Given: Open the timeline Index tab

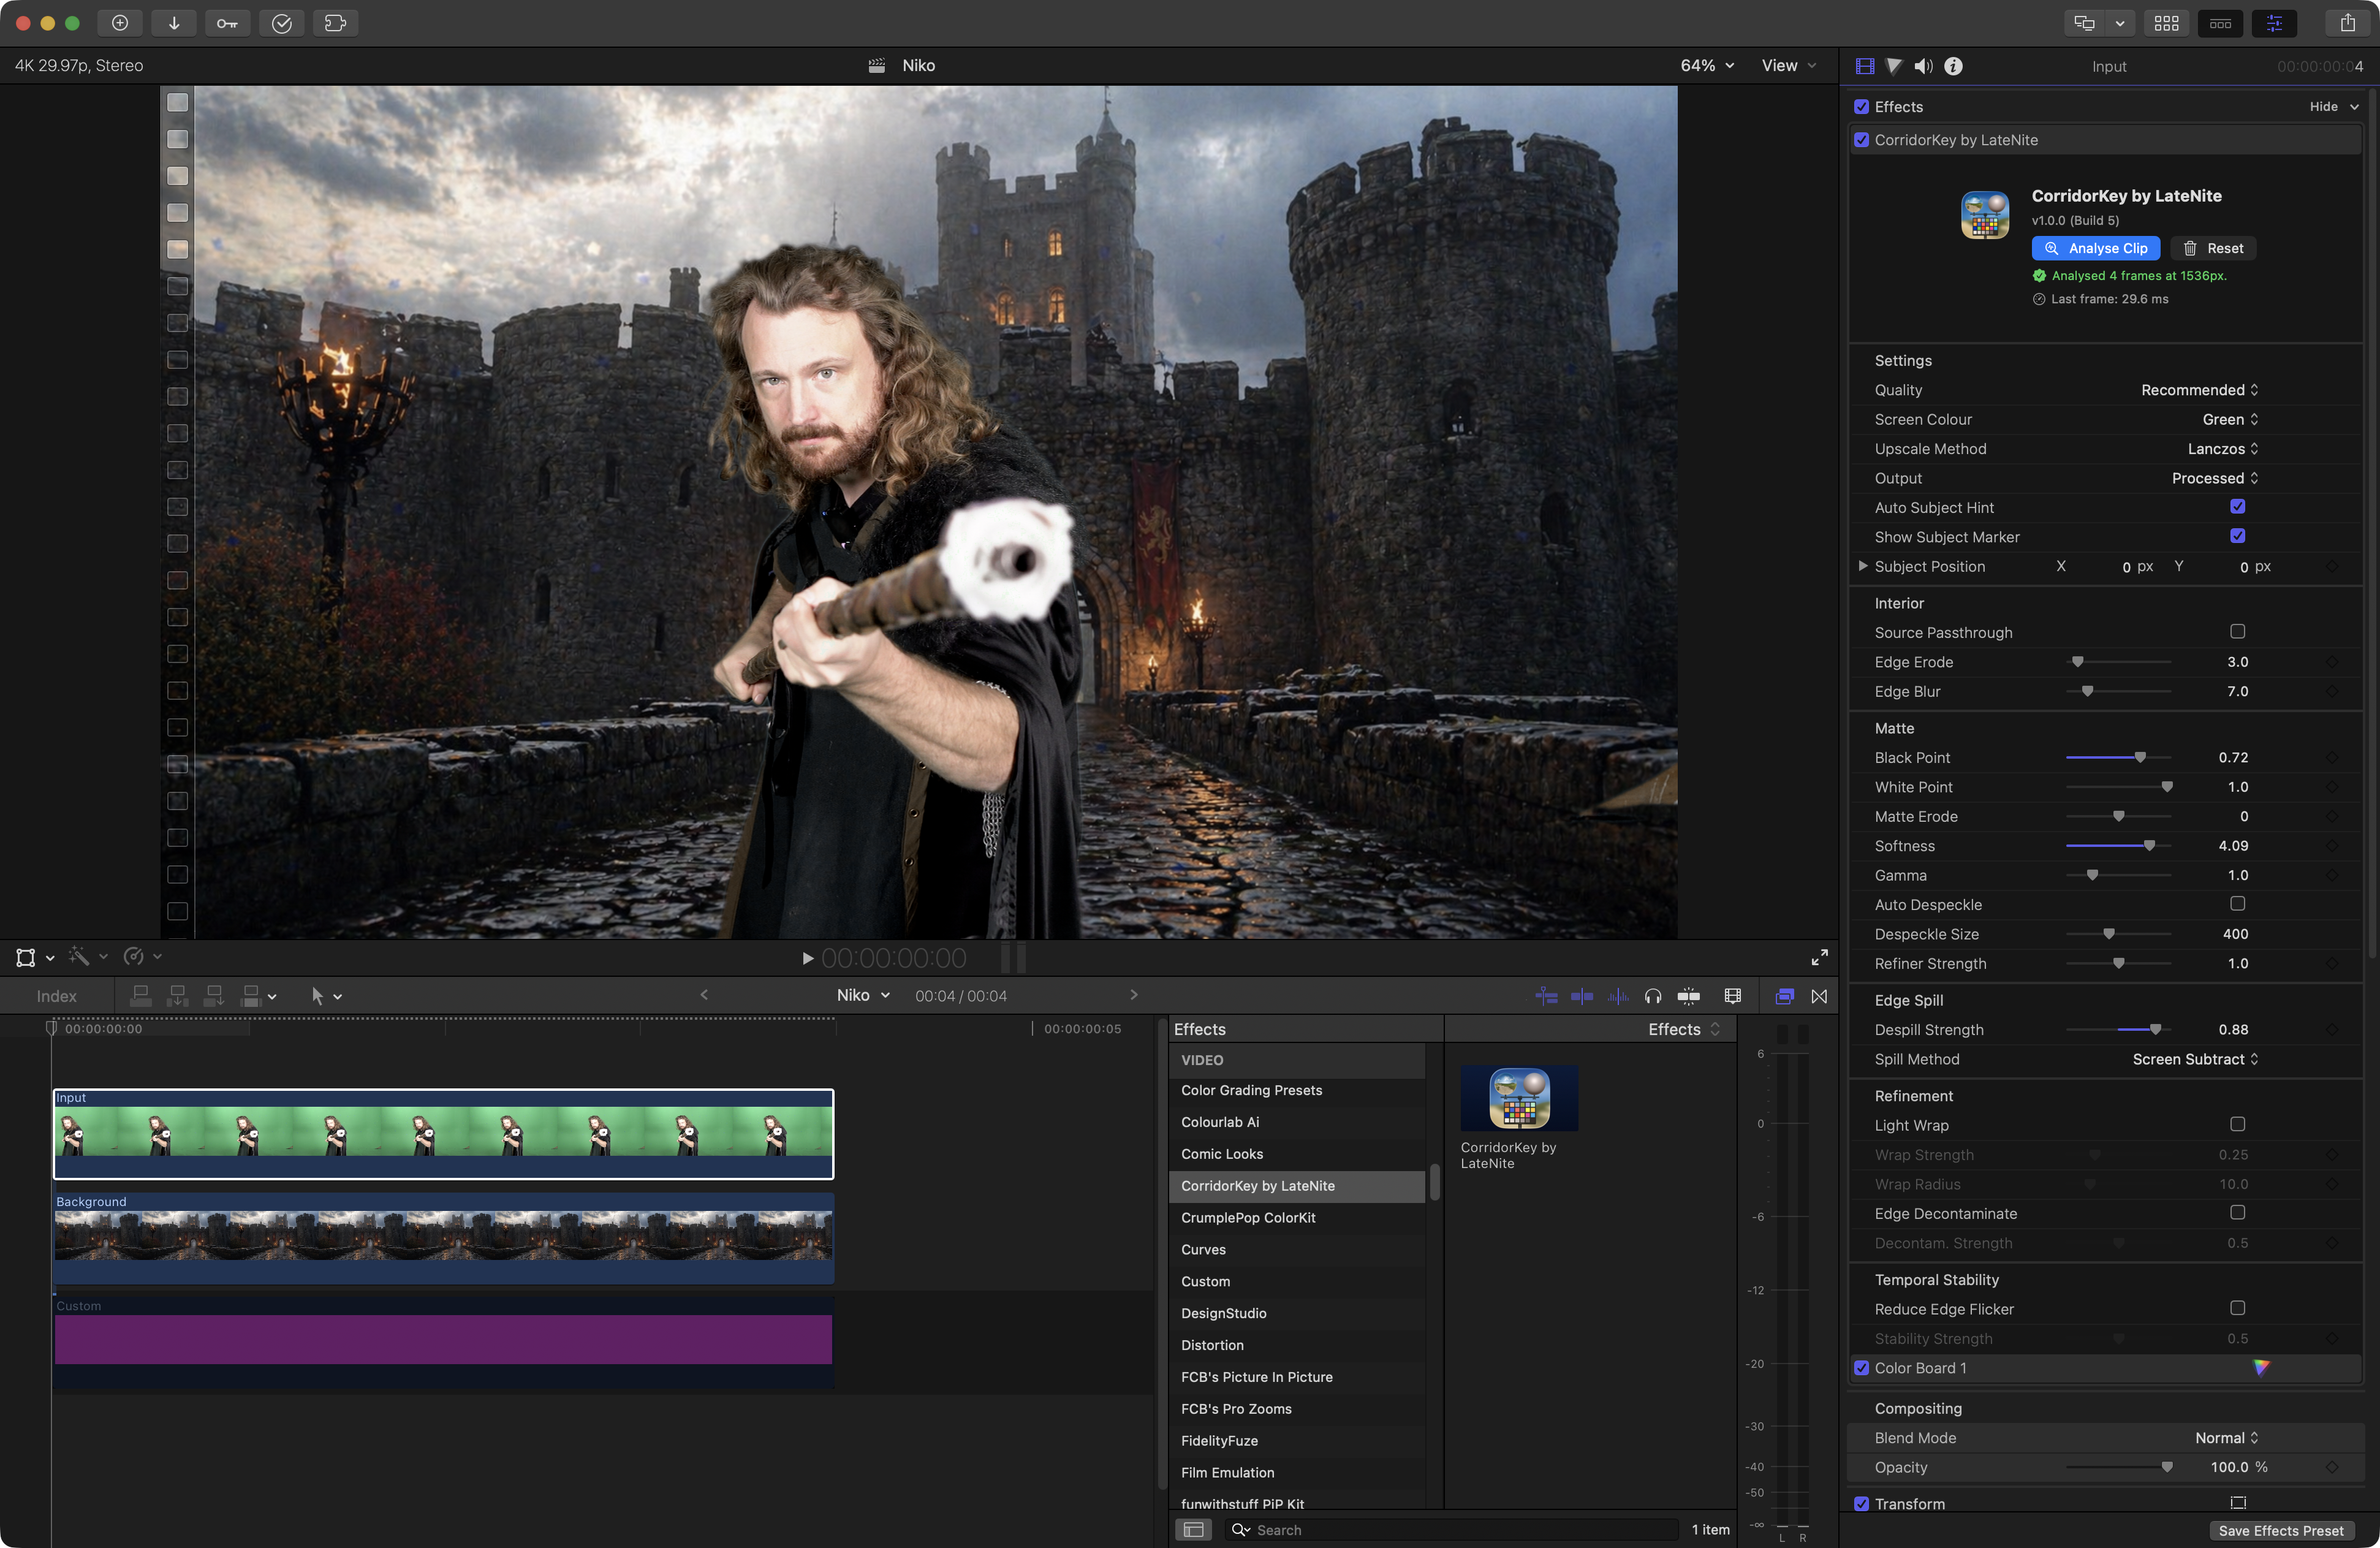Looking at the screenshot, I should click(56, 996).
